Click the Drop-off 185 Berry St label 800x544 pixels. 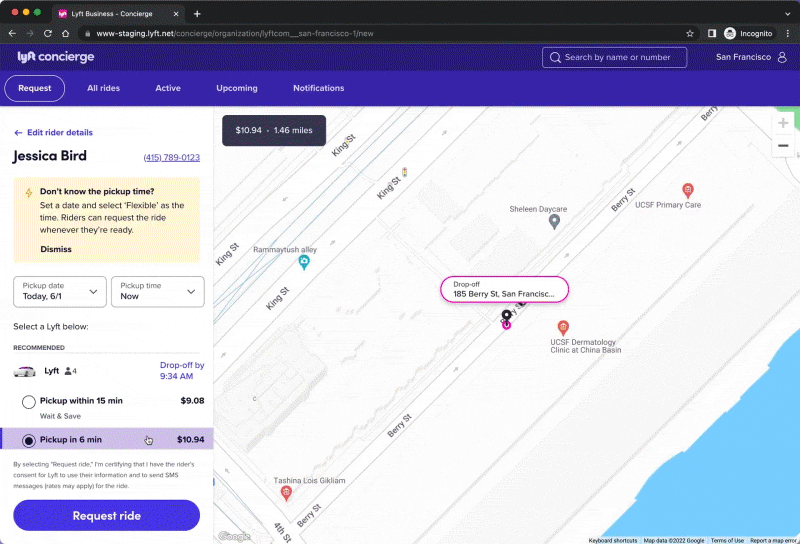coord(504,289)
